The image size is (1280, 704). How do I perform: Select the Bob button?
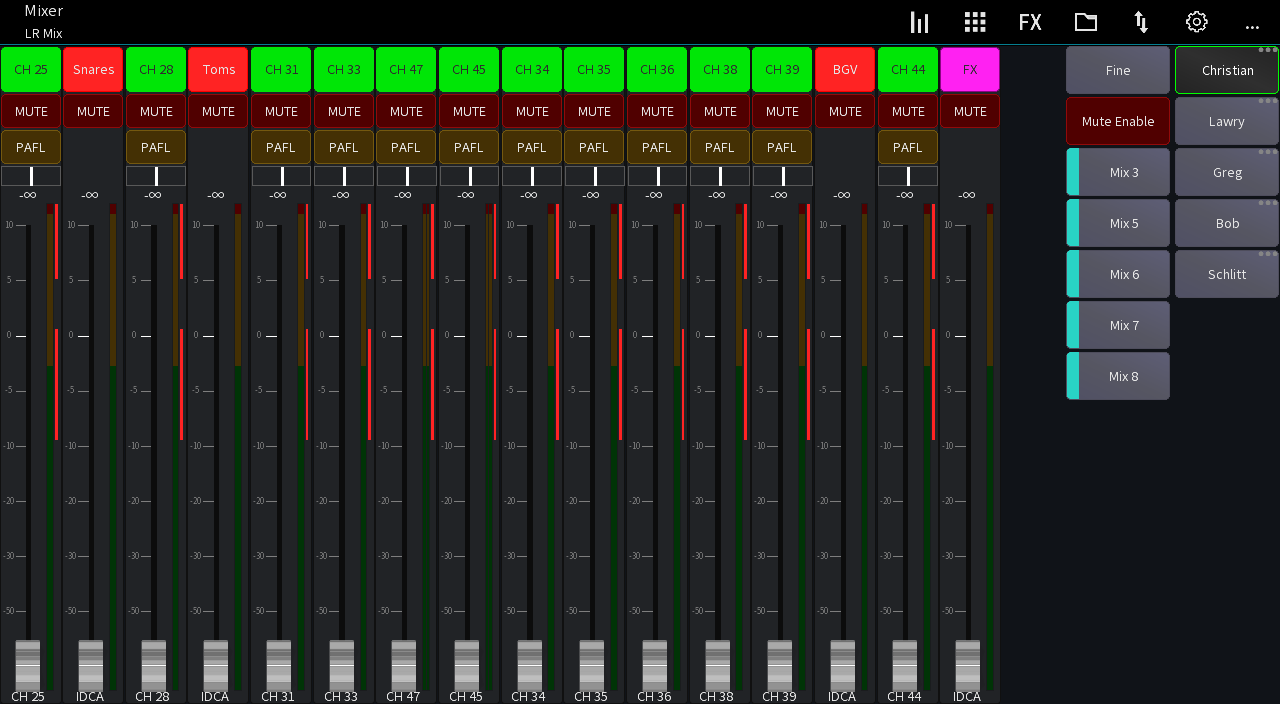pyautogui.click(x=1226, y=222)
